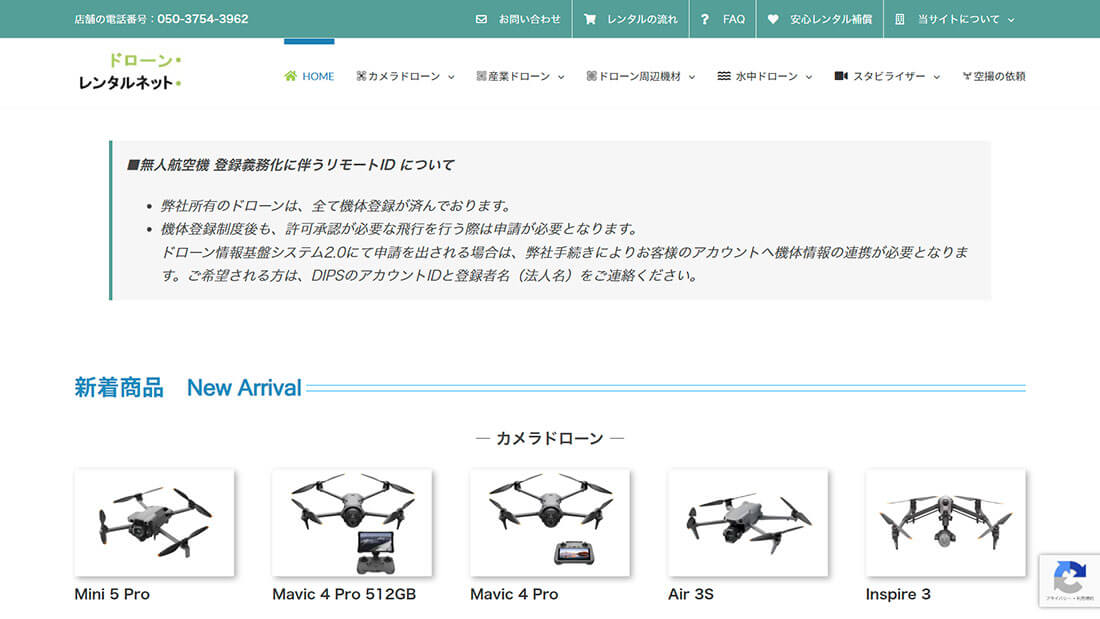Viewport: 1100px width, 619px height.
Task: Expand the 産業ドローン dropdown menu
Action: click(561, 77)
